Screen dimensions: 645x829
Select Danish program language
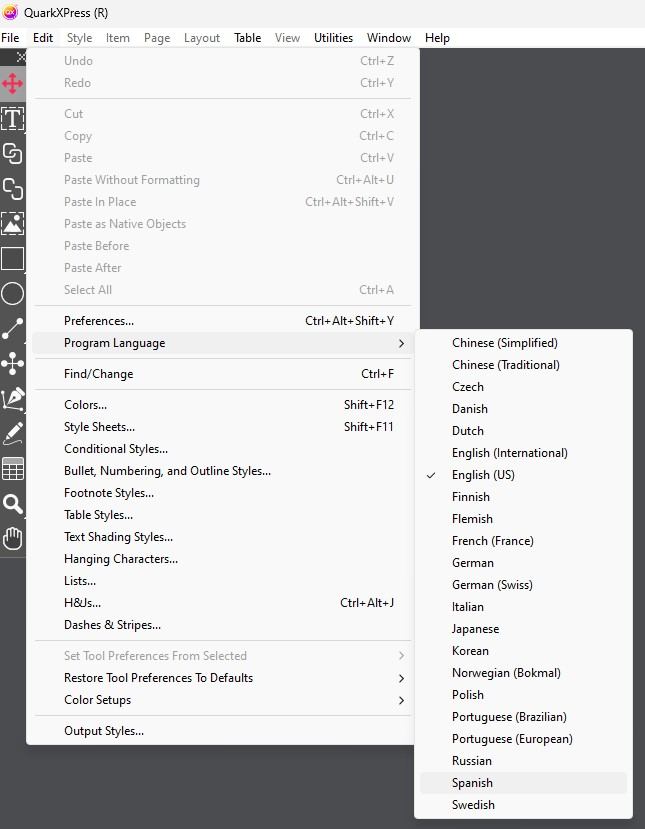(523, 409)
